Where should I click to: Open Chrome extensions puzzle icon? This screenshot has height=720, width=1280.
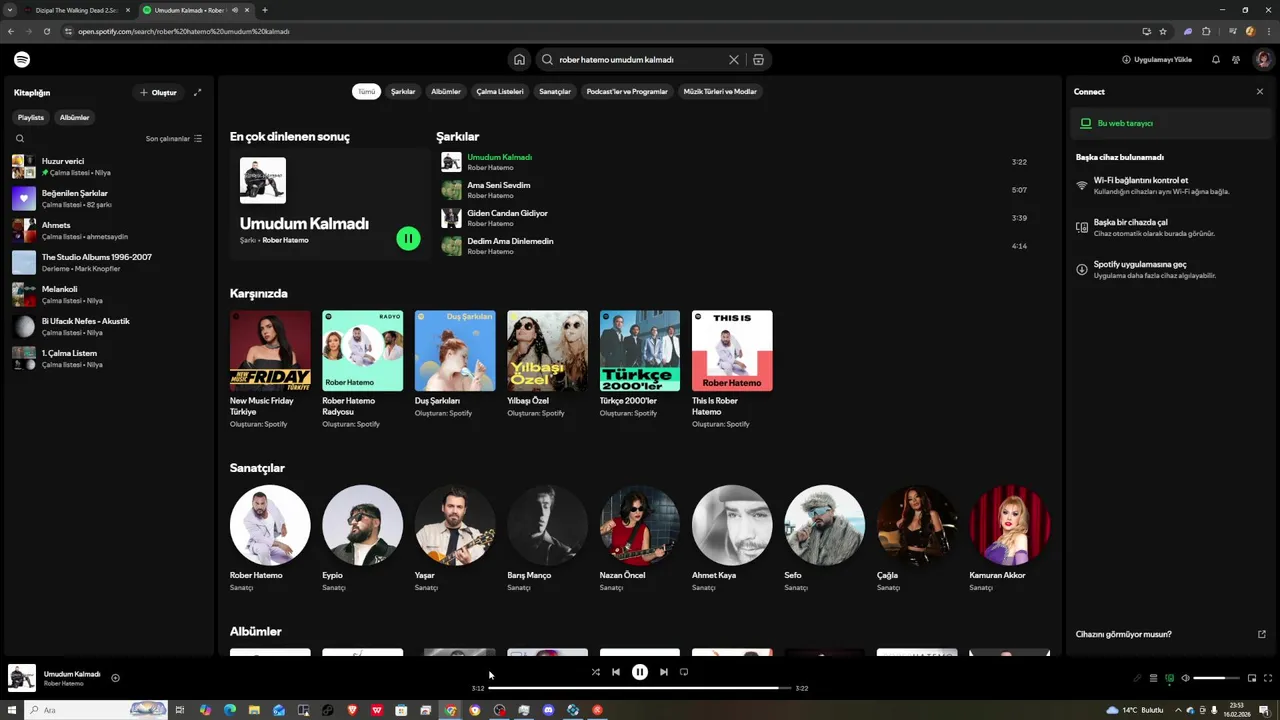(1206, 31)
